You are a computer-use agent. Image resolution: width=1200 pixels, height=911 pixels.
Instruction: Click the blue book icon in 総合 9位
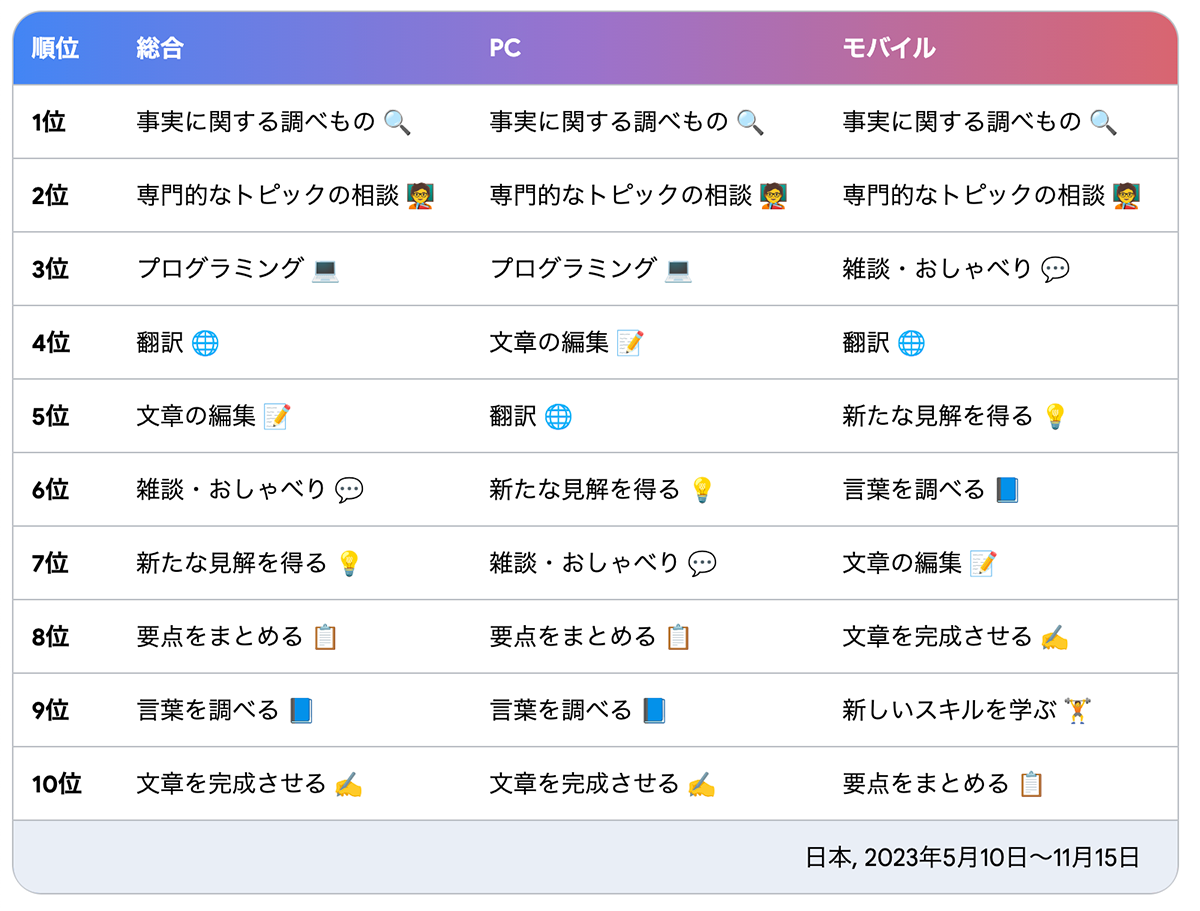(301, 711)
